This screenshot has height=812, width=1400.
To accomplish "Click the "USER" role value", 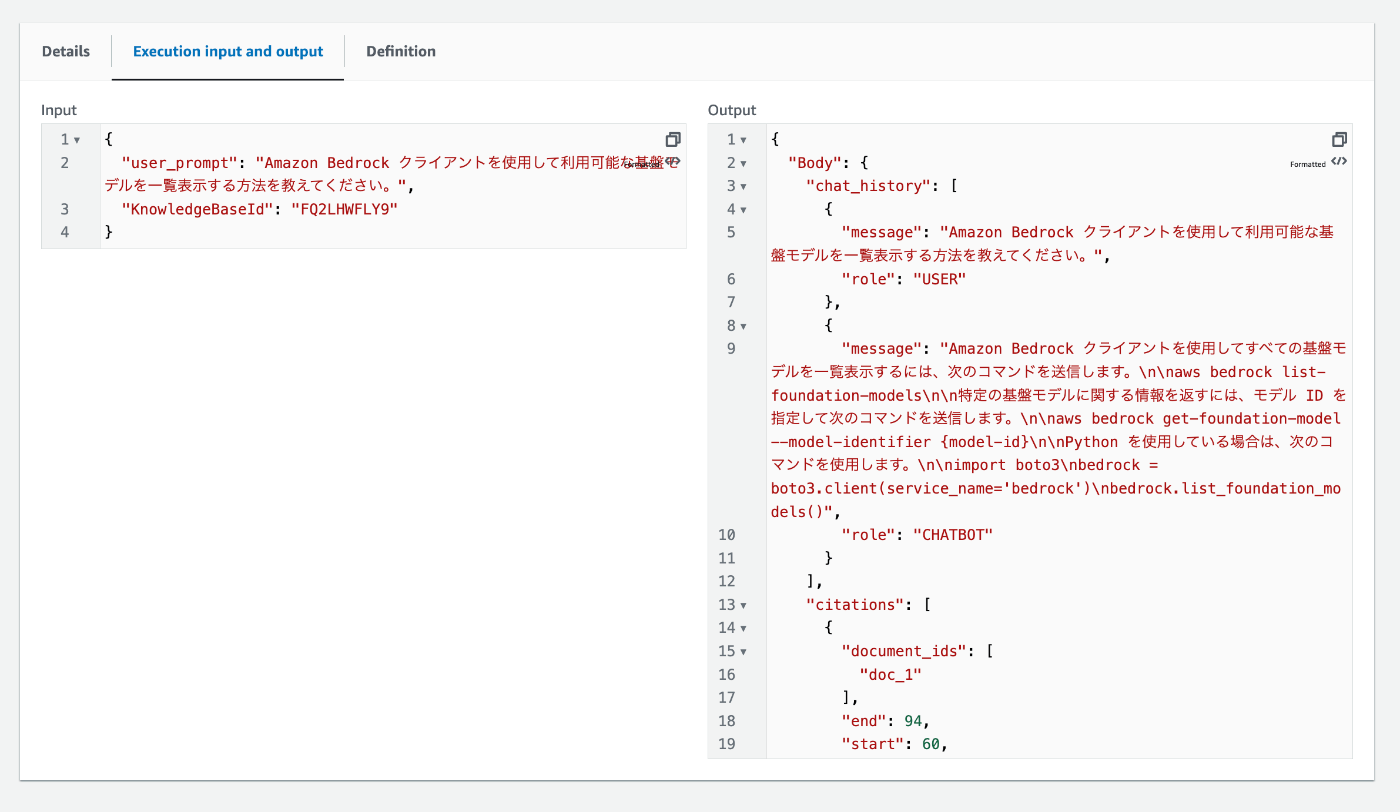I will [x=940, y=279].
